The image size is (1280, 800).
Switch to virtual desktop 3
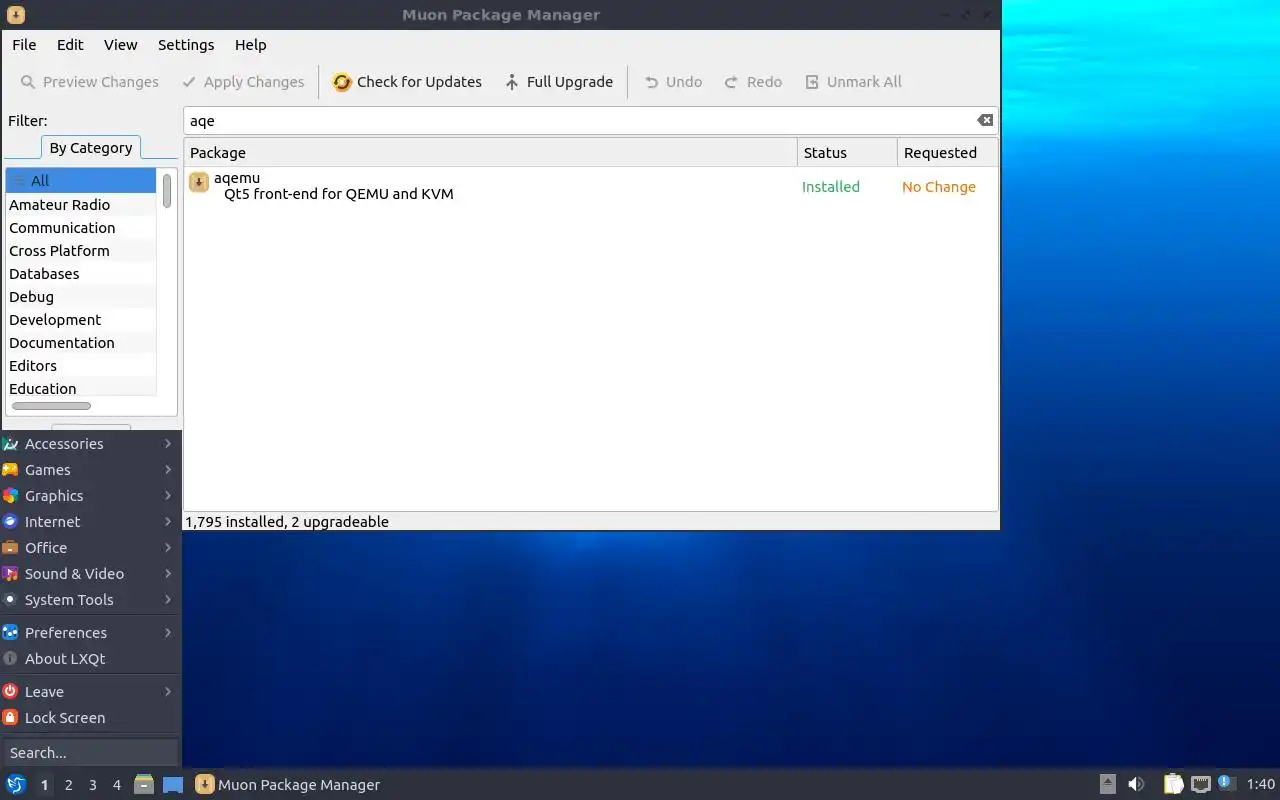92,785
